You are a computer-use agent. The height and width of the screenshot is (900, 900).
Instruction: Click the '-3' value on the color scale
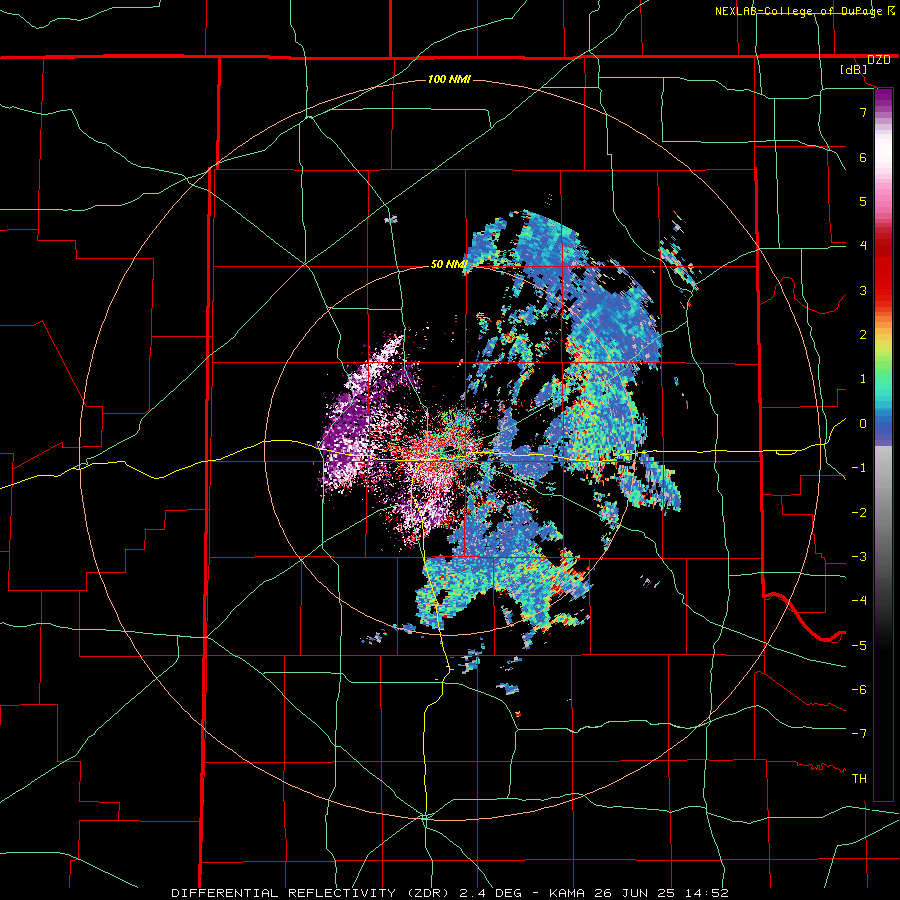[859, 557]
